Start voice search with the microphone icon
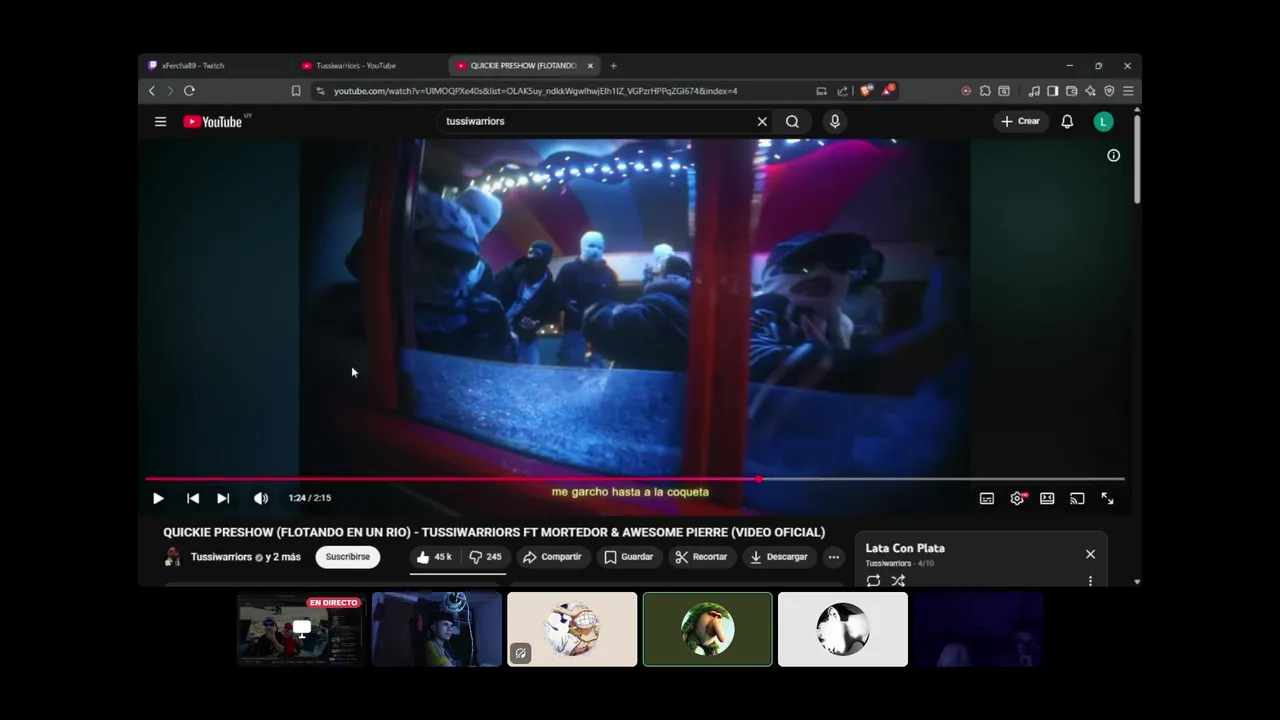This screenshot has height=720, width=1280. point(835,122)
